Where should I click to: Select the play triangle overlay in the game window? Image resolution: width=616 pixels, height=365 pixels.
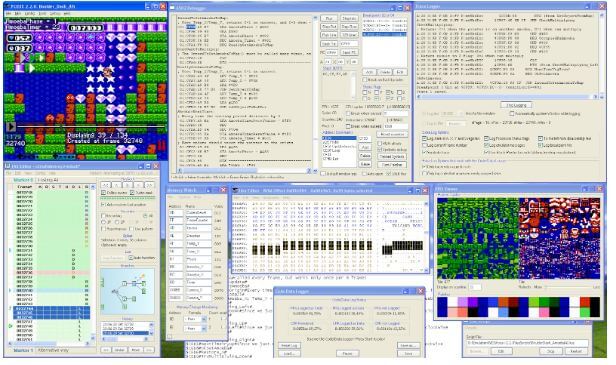pyautogui.click(x=11, y=127)
